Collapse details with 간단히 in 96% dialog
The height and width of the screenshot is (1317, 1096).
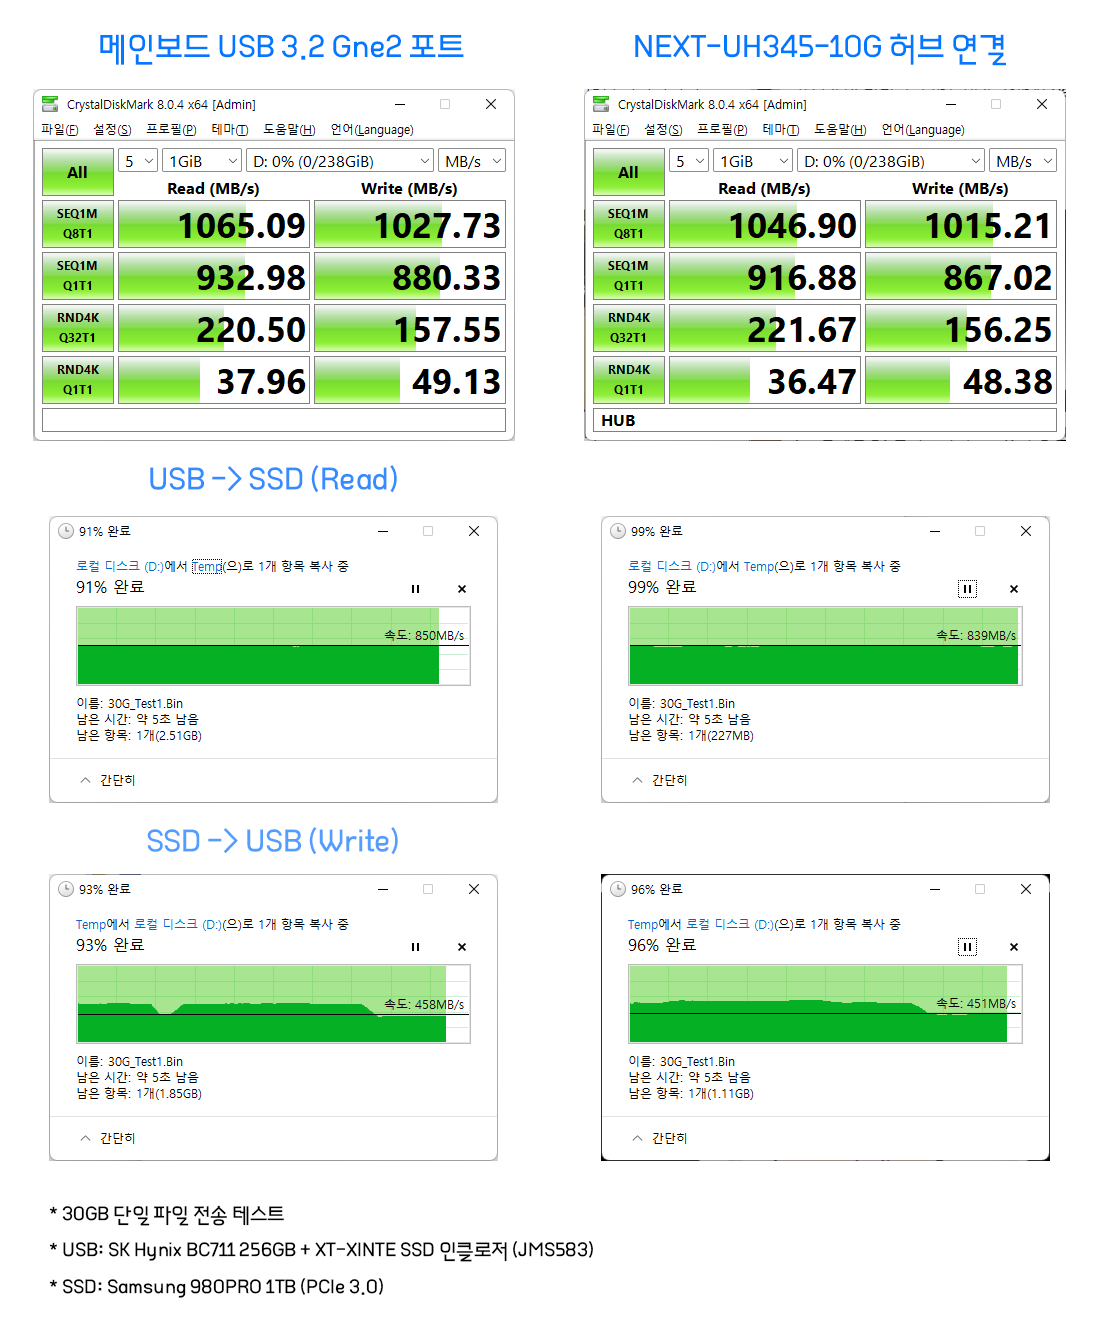point(660,1138)
